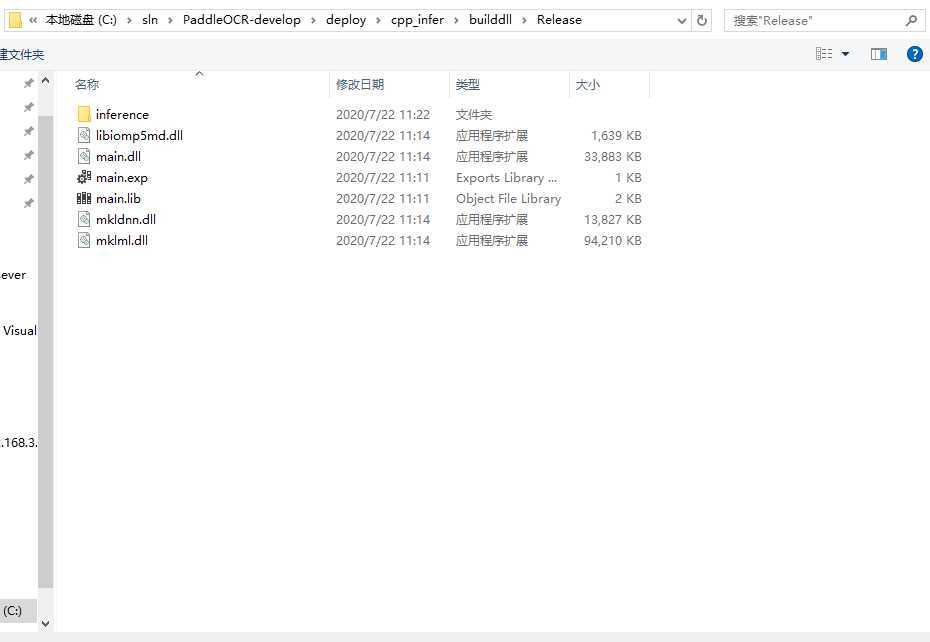Image resolution: width=930 pixels, height=642 pixels.
Task: Click the refresh button in address bar
Action: 702,20
